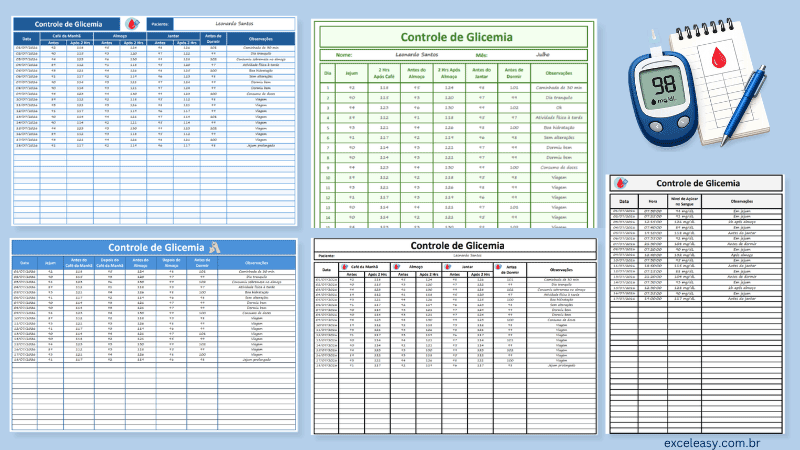Select the Dia column header in green sheet
This screenshot has width=800, height=450.
pos(328,73)
